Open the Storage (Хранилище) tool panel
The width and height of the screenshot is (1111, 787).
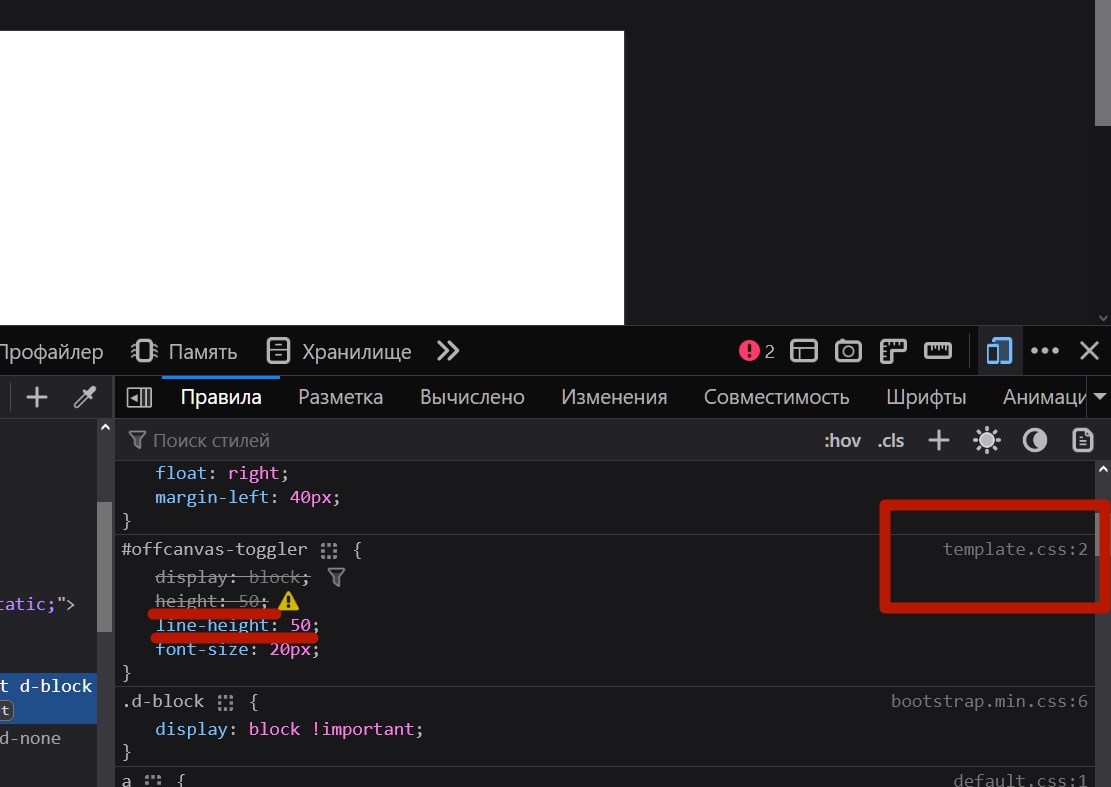tap(339, 351)
